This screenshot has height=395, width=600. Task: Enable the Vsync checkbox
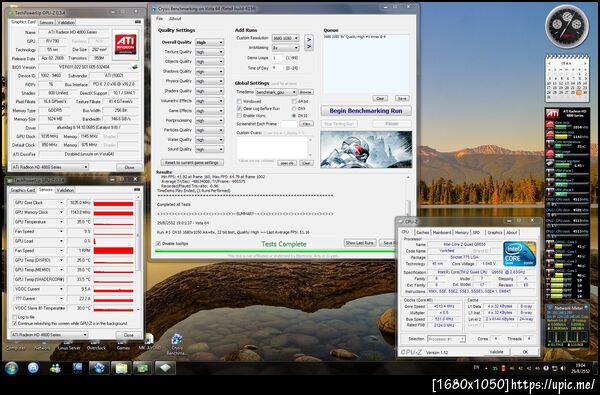tap(239, 115)
